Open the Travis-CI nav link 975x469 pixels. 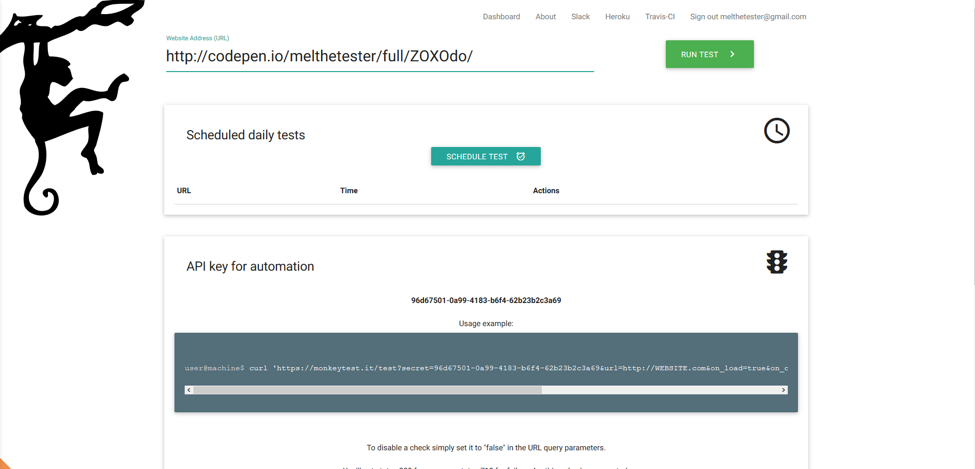(660, 17)
